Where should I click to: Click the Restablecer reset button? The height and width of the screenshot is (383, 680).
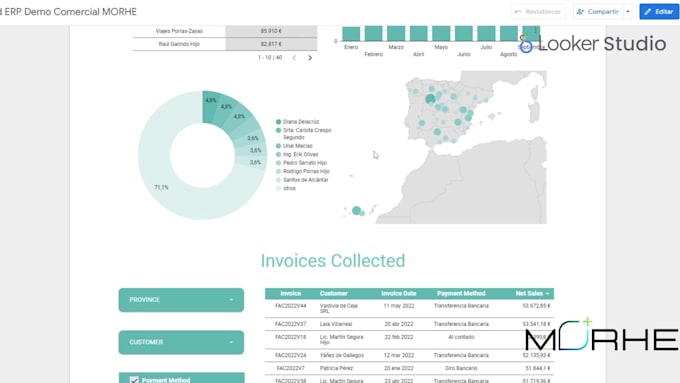538,12
